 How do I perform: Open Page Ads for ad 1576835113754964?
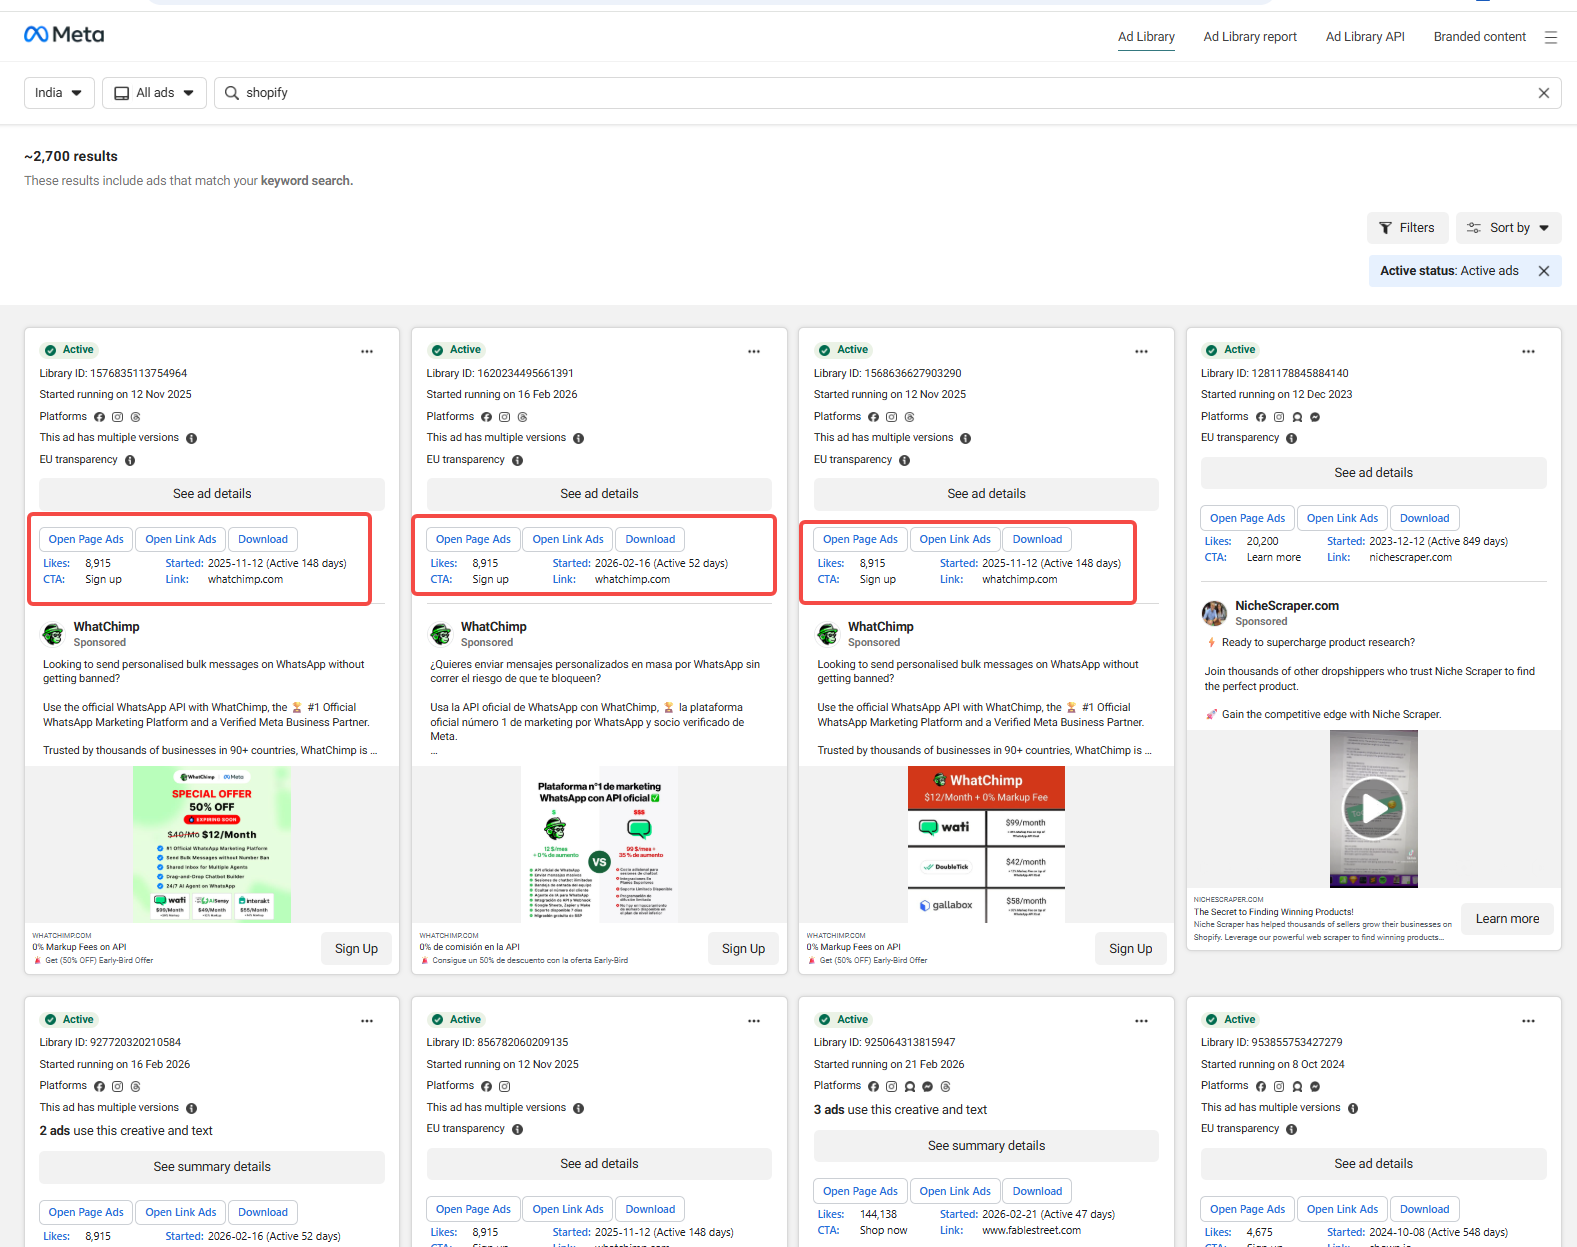(x=86, y=540)
